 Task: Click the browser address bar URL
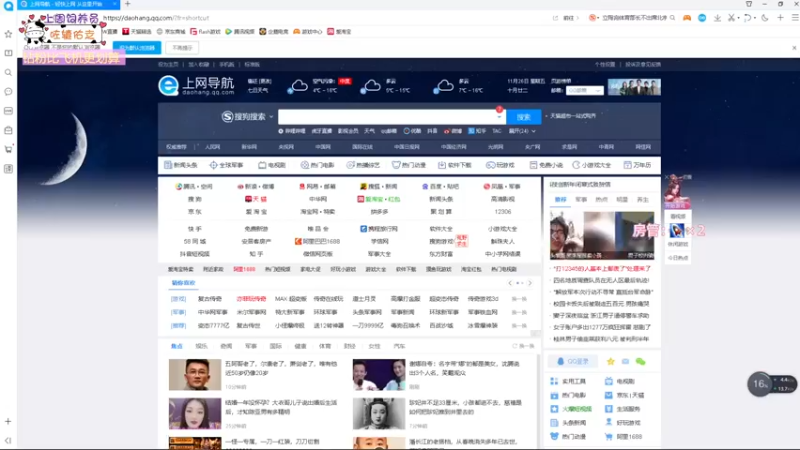156,18
